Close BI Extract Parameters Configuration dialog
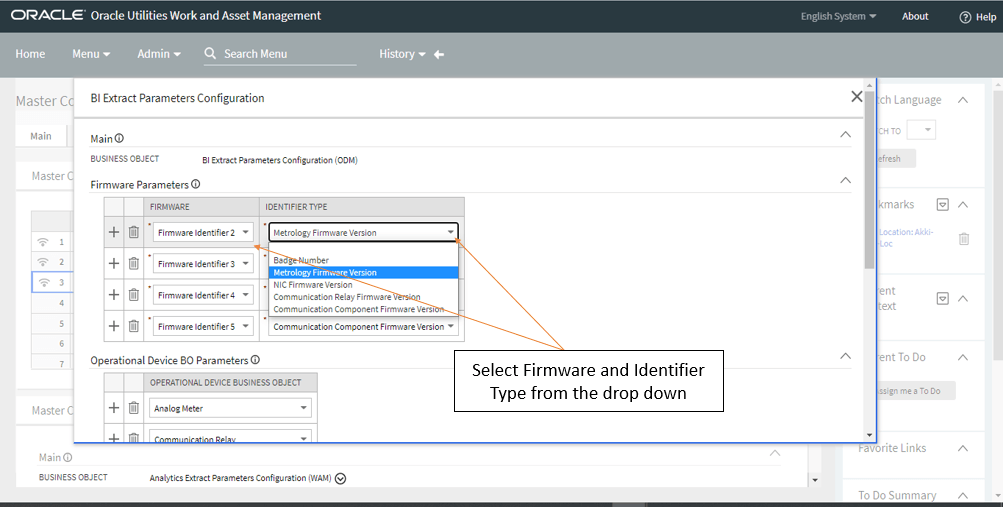The image size is (1005, 508). pyautogui.click(x=856, y=97)
